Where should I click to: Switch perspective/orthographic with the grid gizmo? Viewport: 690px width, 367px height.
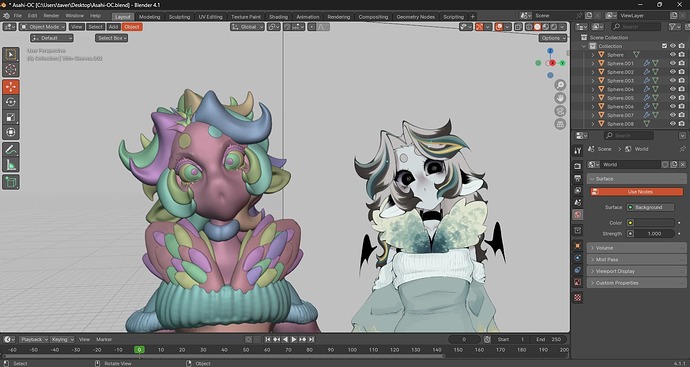[560, 124]
